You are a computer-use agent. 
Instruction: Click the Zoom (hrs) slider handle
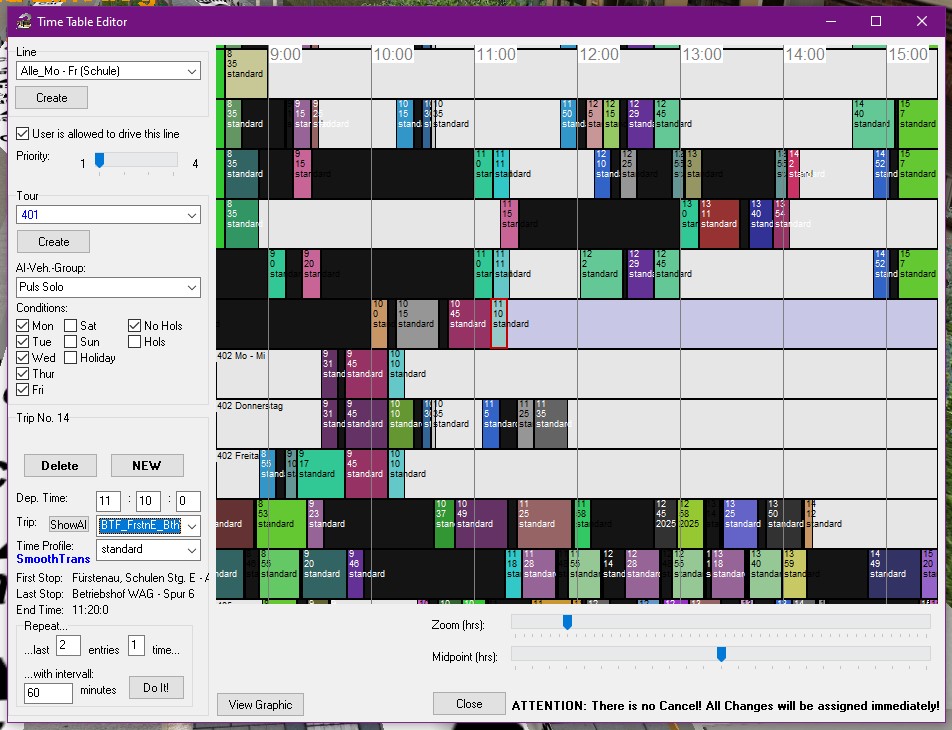567,622
